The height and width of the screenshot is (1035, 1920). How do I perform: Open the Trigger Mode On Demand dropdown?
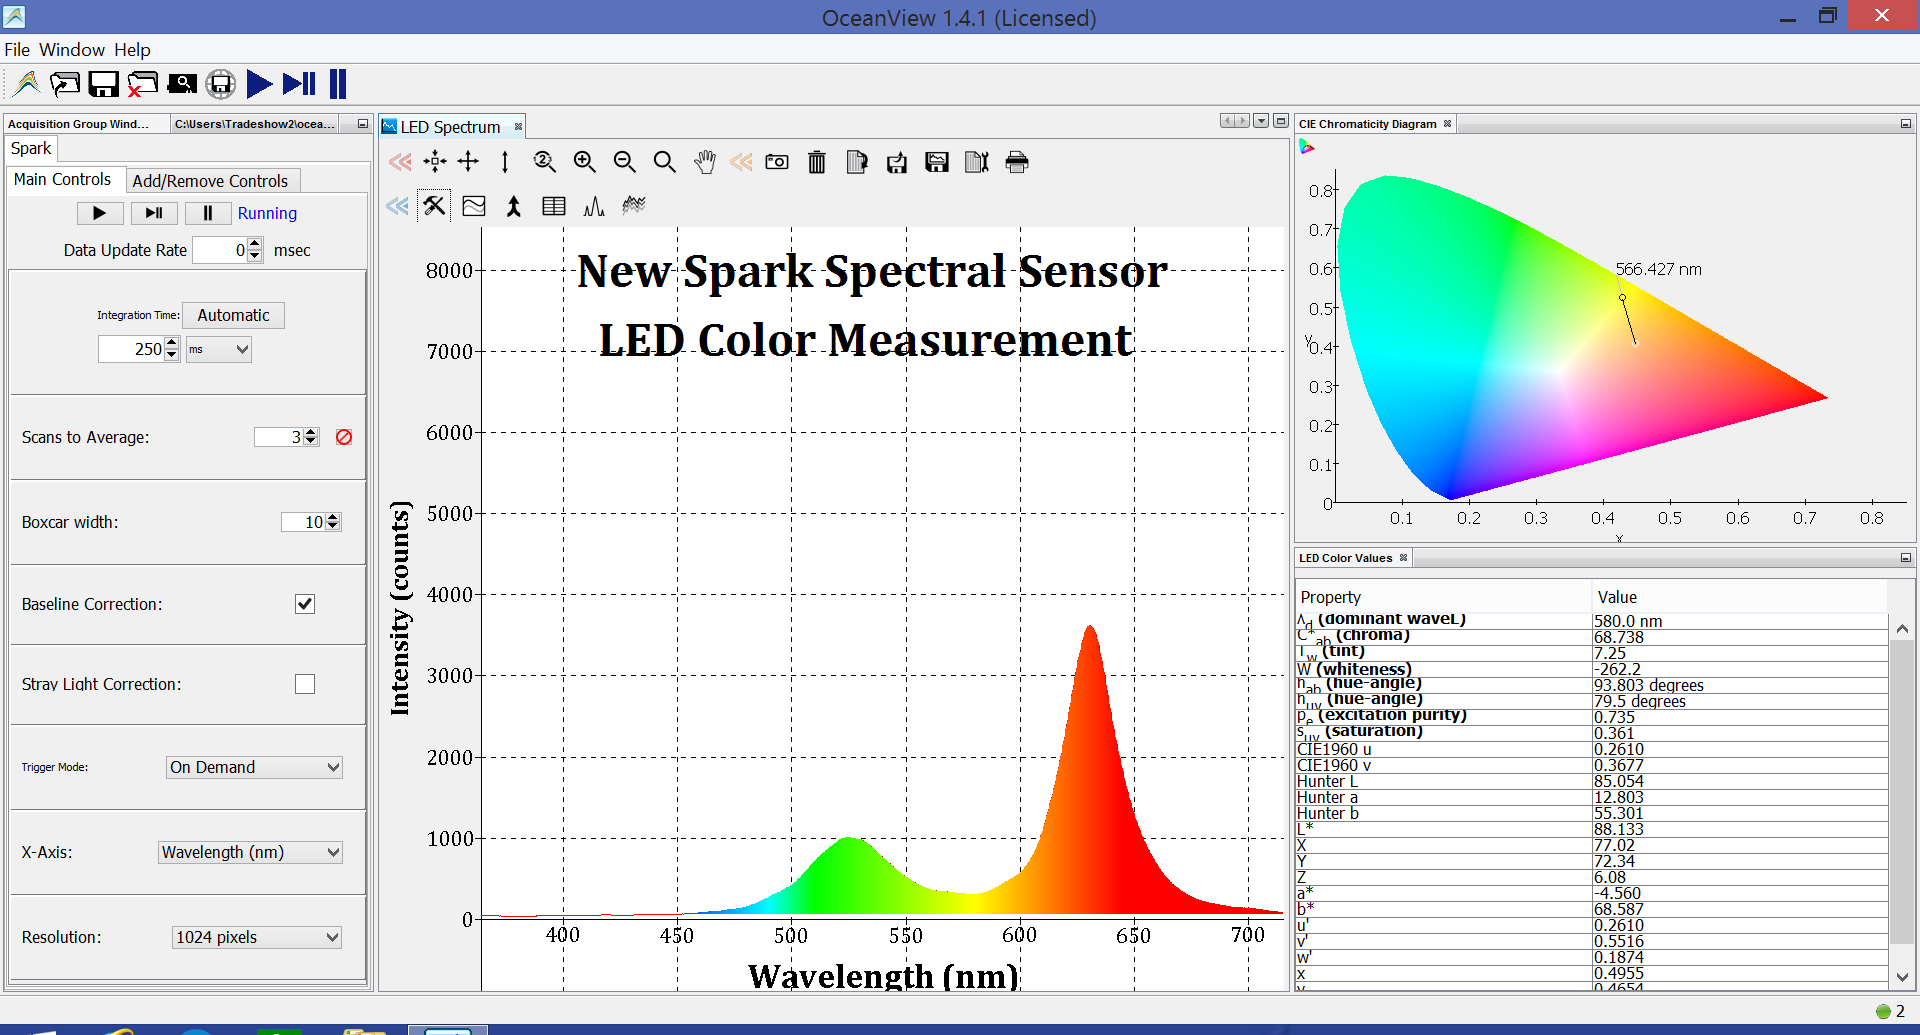click(x=254, y=767)
